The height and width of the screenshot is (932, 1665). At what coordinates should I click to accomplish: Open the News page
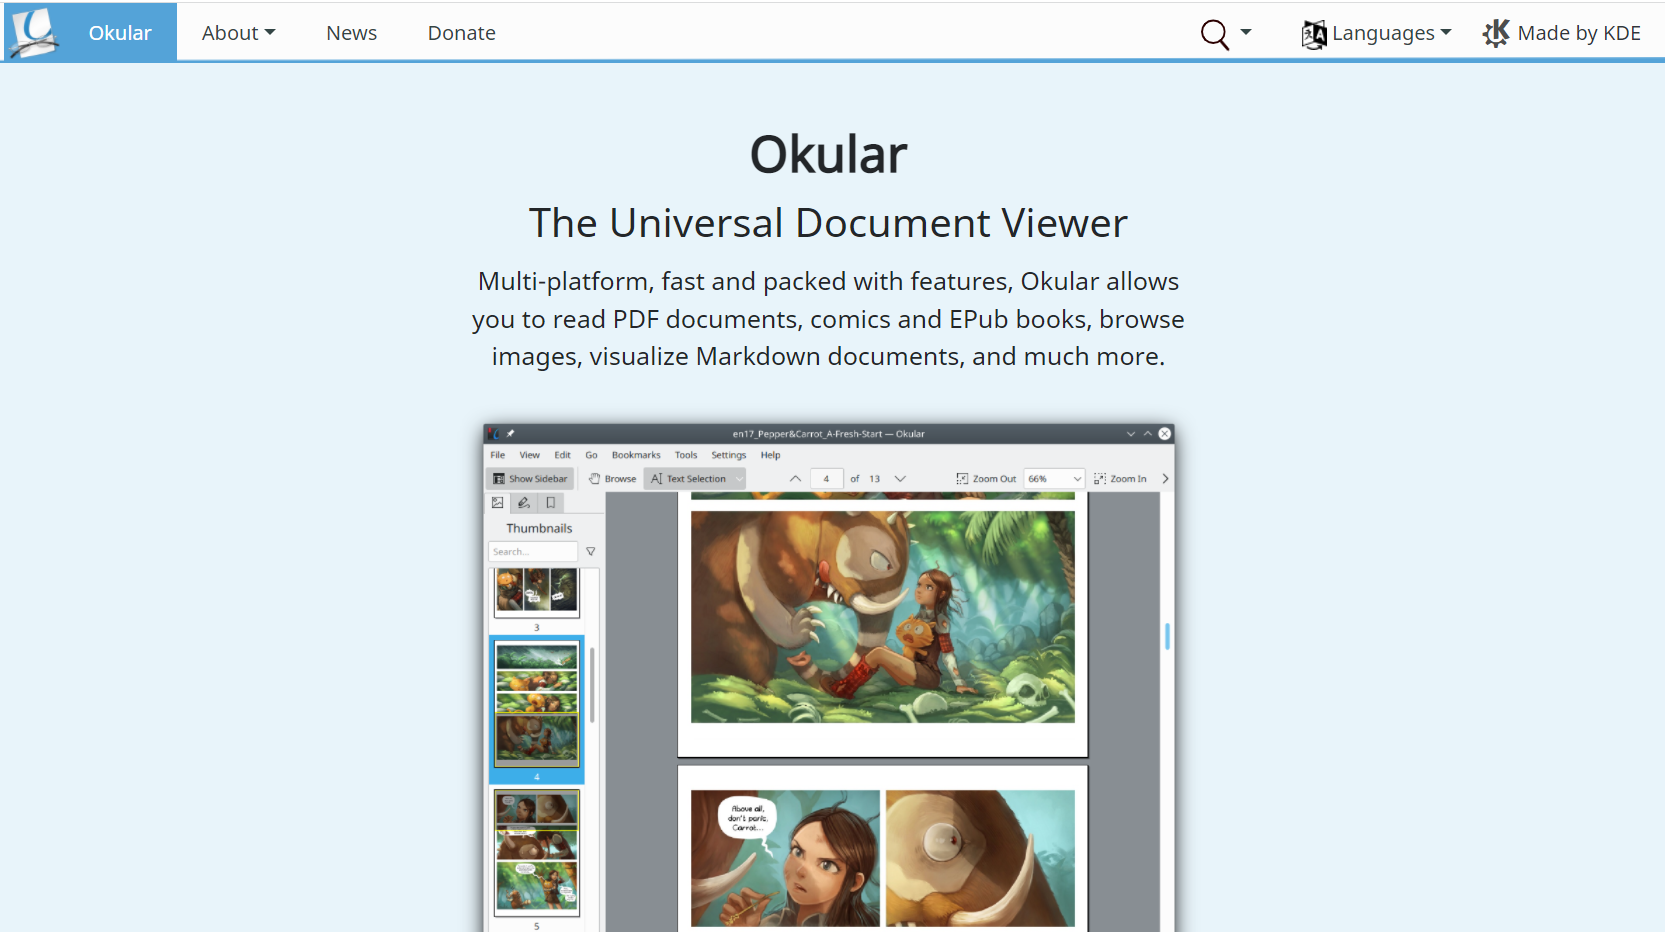pos(351,33)
